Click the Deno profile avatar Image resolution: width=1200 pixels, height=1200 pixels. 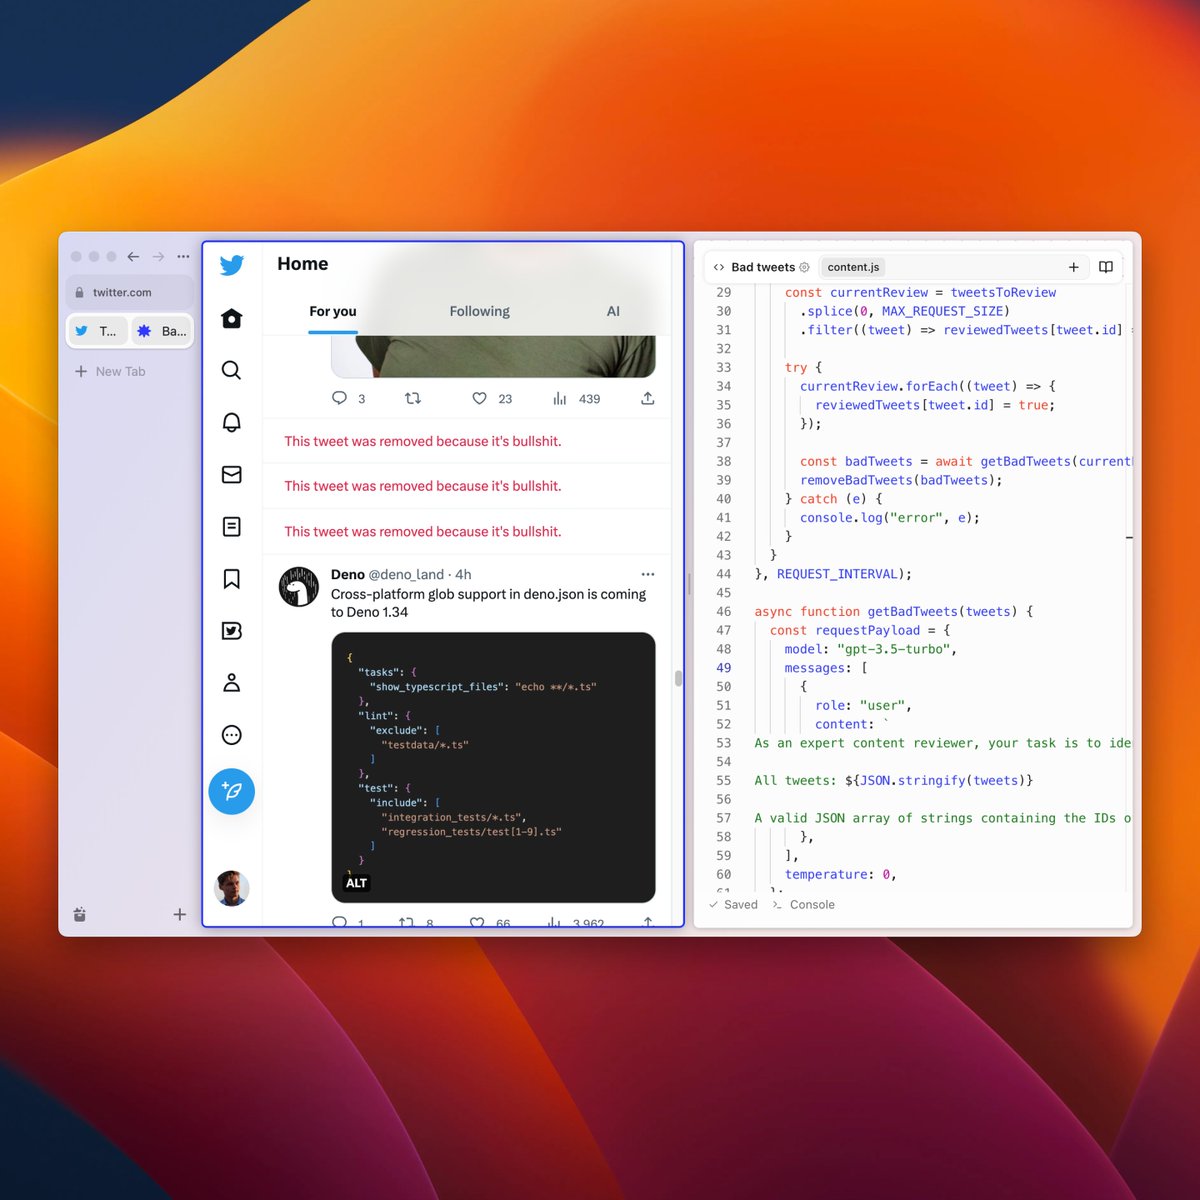click(x=298, y=587)
